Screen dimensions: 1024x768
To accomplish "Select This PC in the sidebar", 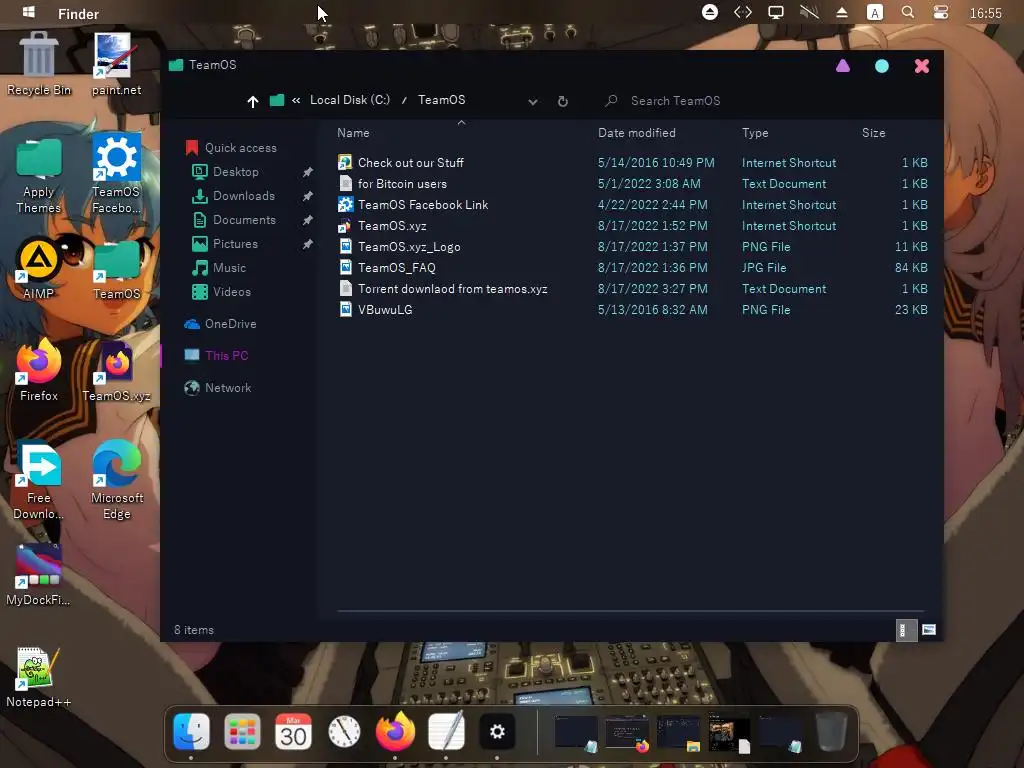I will (x=216, y=355).
